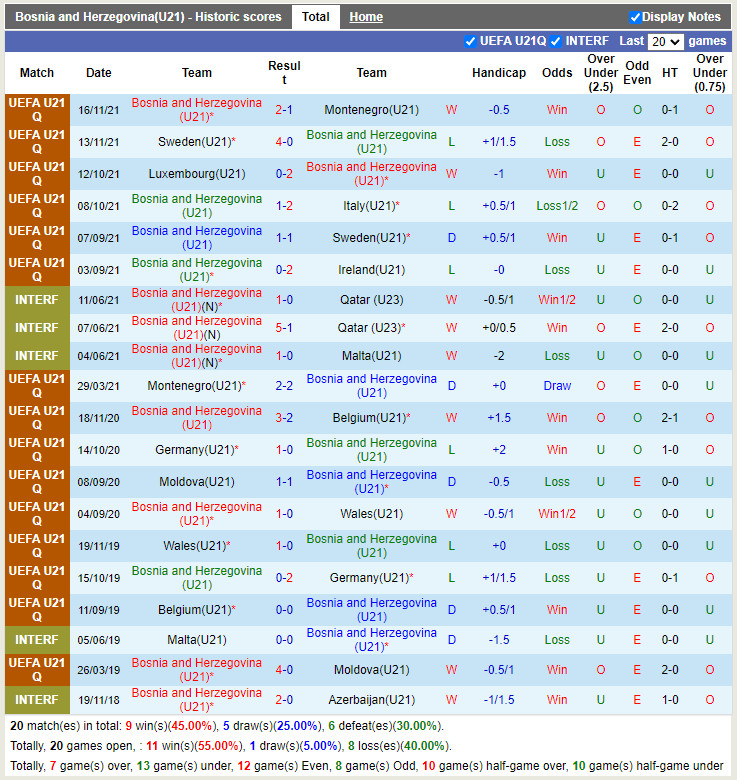
Task: Disable the INTERF filter checkbox
Action: [556, 41]
